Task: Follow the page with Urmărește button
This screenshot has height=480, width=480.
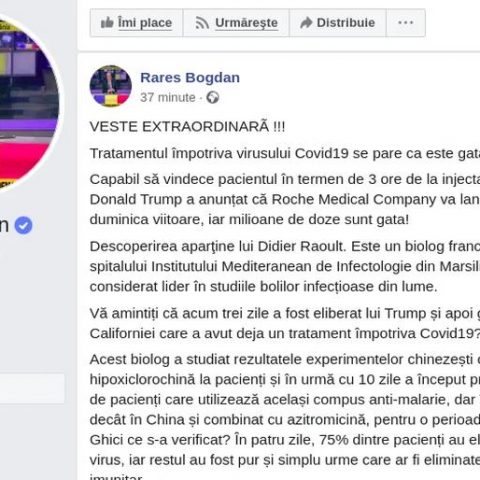Action: (x=236, y=23)
